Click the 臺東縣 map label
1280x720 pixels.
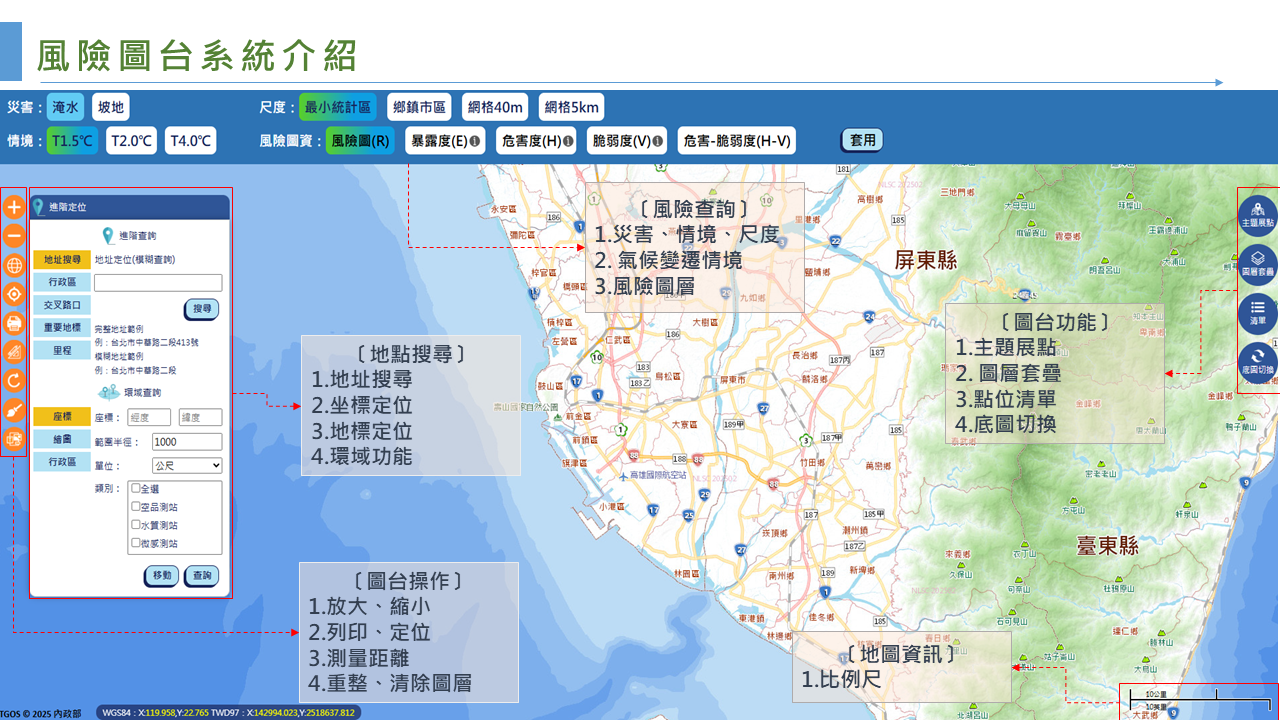[1107, 546]
